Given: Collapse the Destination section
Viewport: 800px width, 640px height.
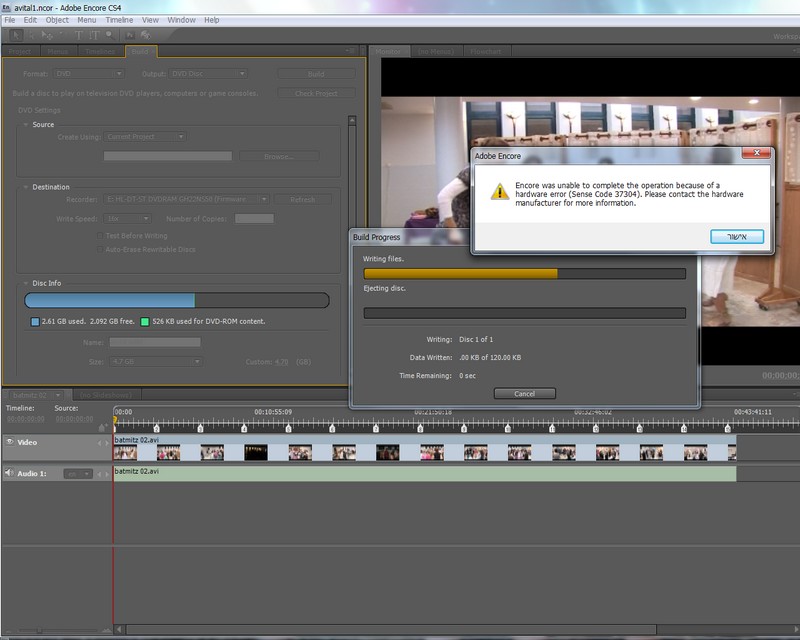Looking at the screenshot, I should pos(26,187).
